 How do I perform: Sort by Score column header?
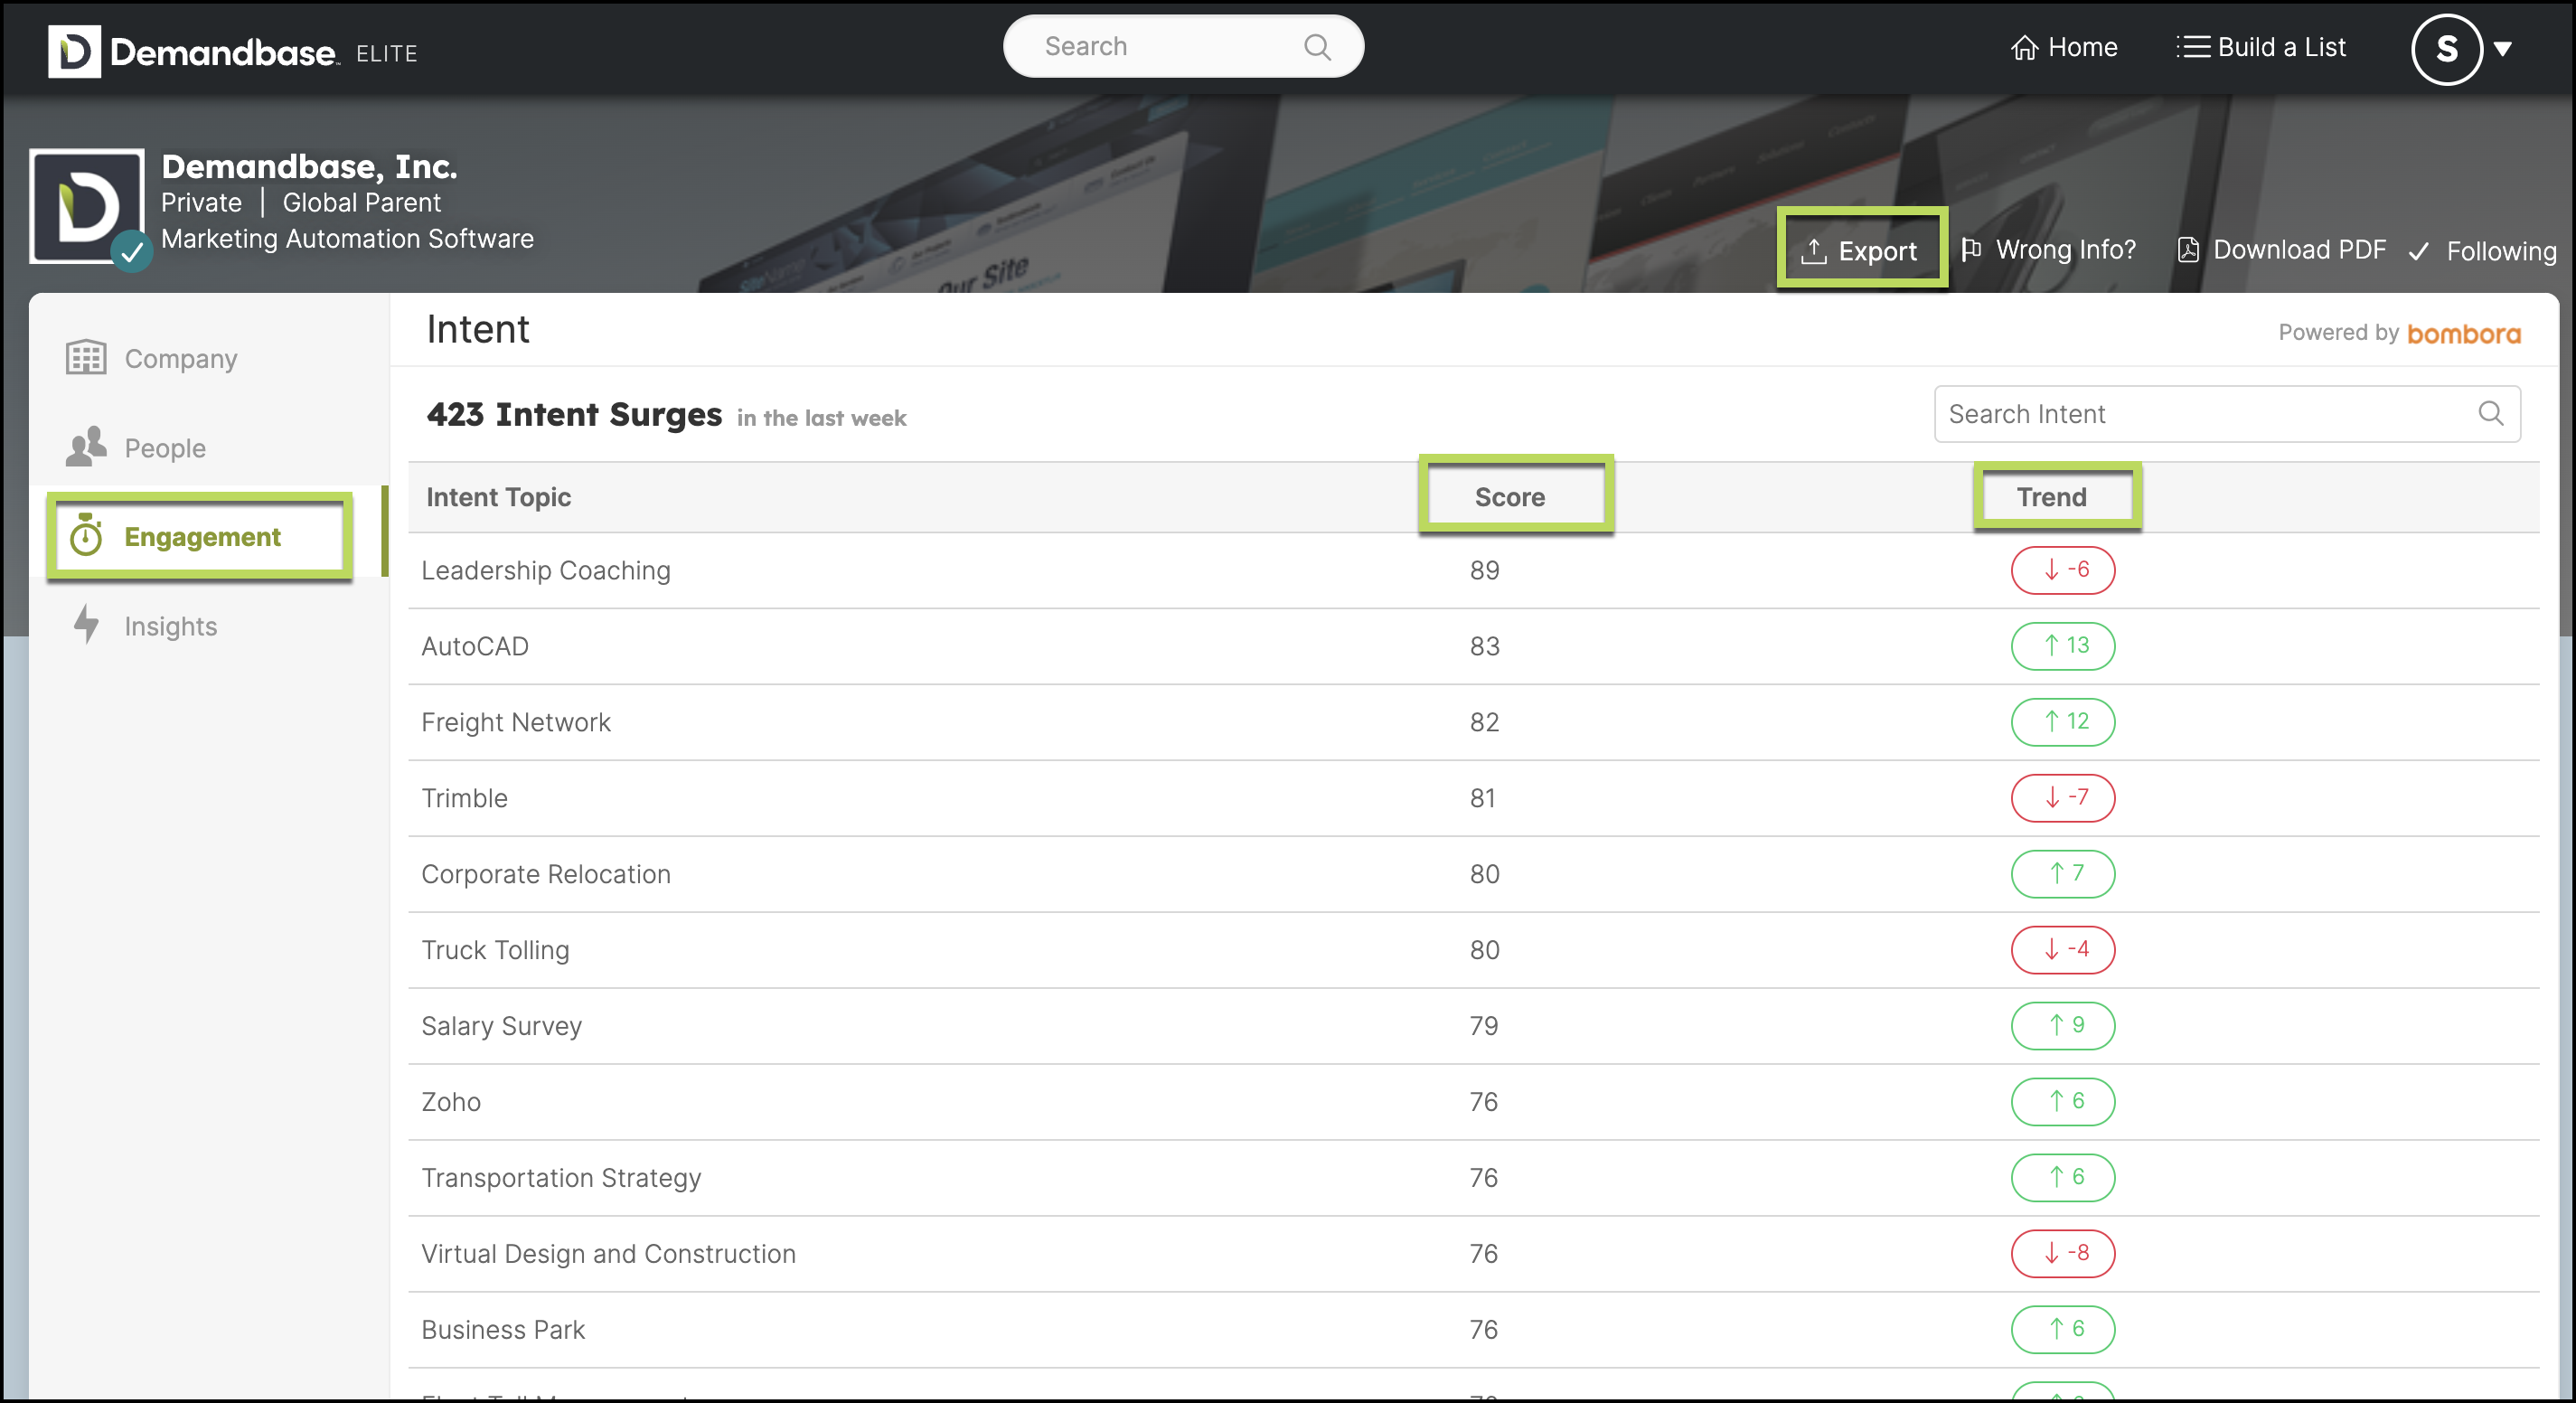coord(1510,497)
